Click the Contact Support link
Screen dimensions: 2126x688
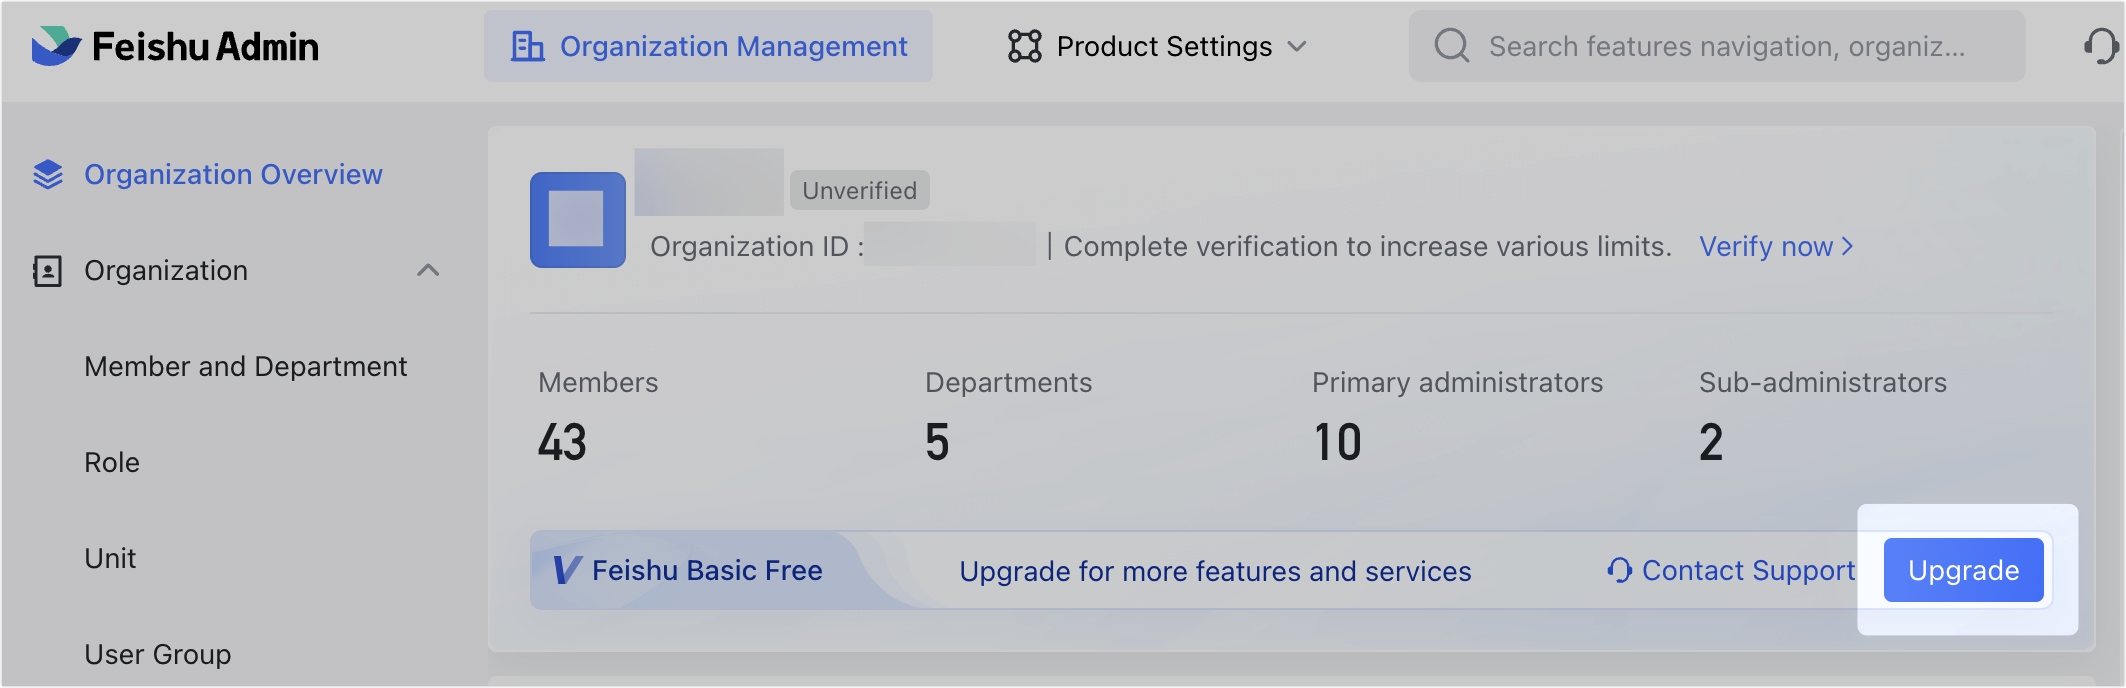(1731, 571)
